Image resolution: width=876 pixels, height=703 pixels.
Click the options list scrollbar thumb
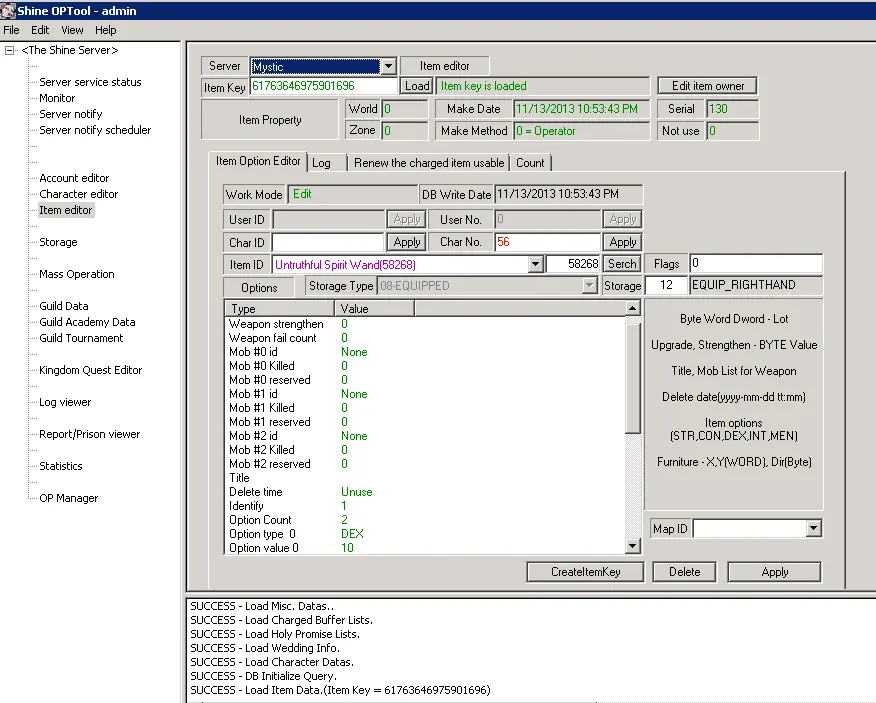click(632, 378)
